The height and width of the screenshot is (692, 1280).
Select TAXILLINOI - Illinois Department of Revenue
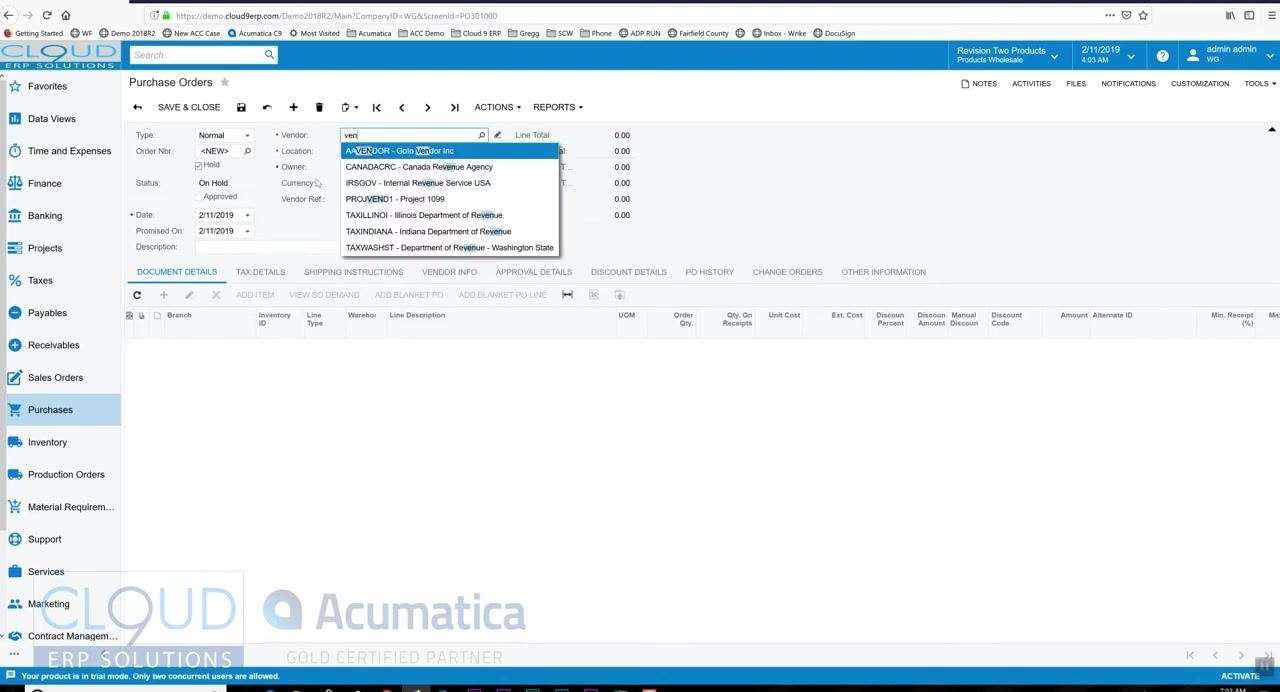coord(450,215)
